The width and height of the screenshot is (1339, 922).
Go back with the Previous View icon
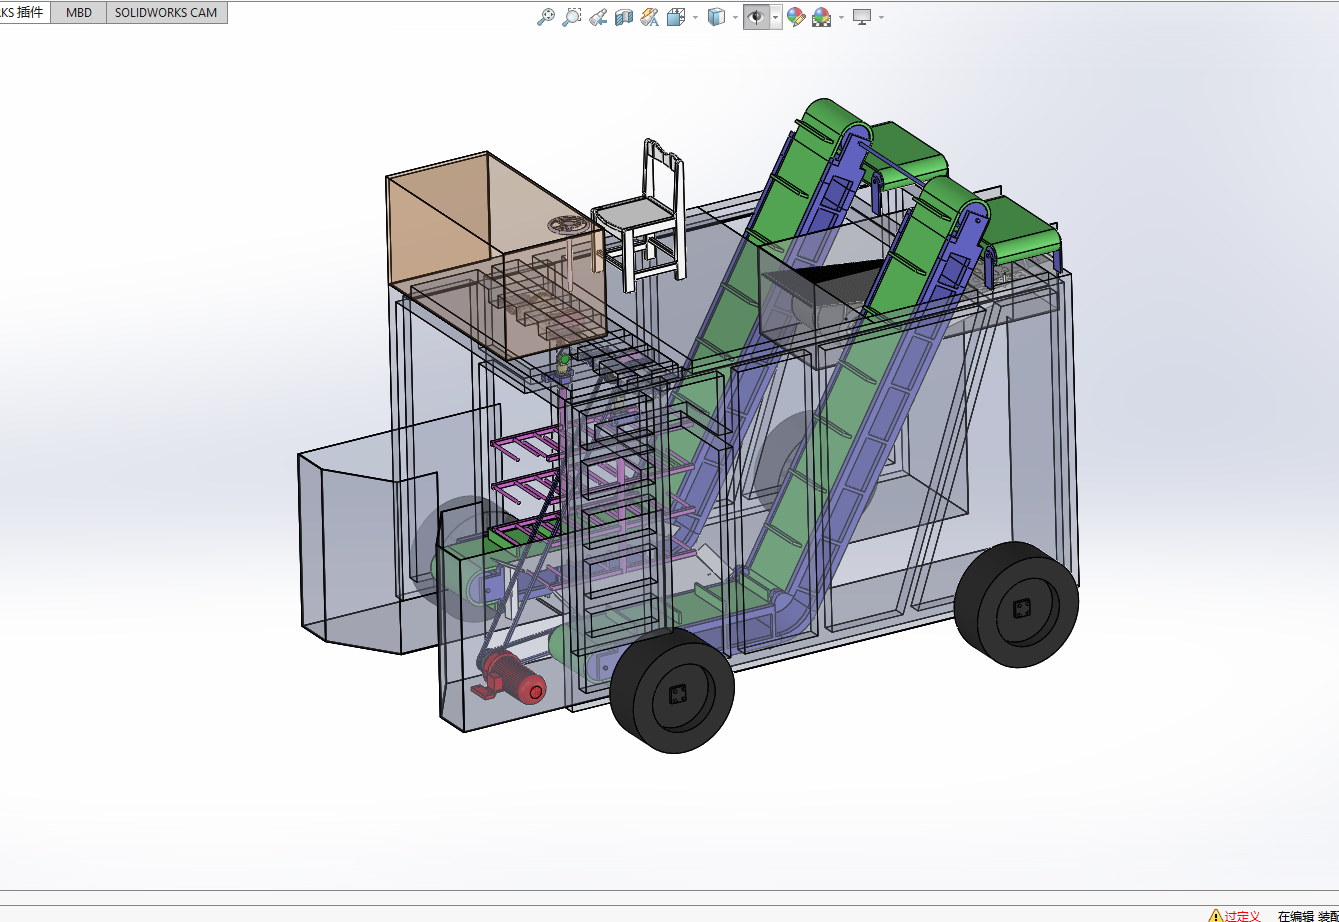pos(598,17)
